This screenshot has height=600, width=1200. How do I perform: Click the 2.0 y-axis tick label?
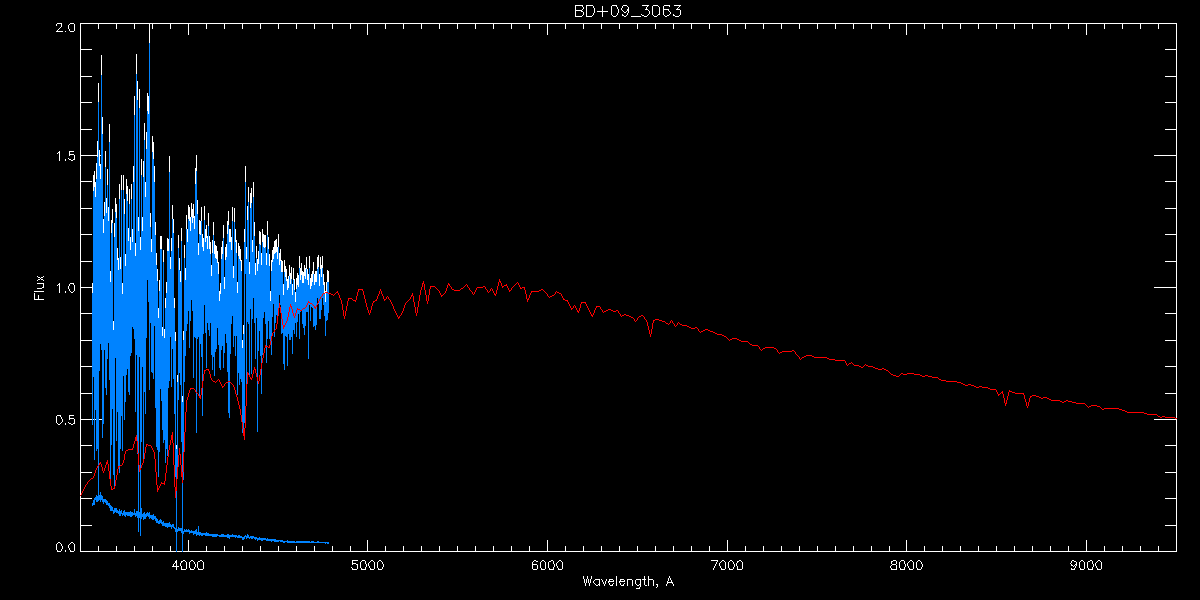tap(64, 28)
